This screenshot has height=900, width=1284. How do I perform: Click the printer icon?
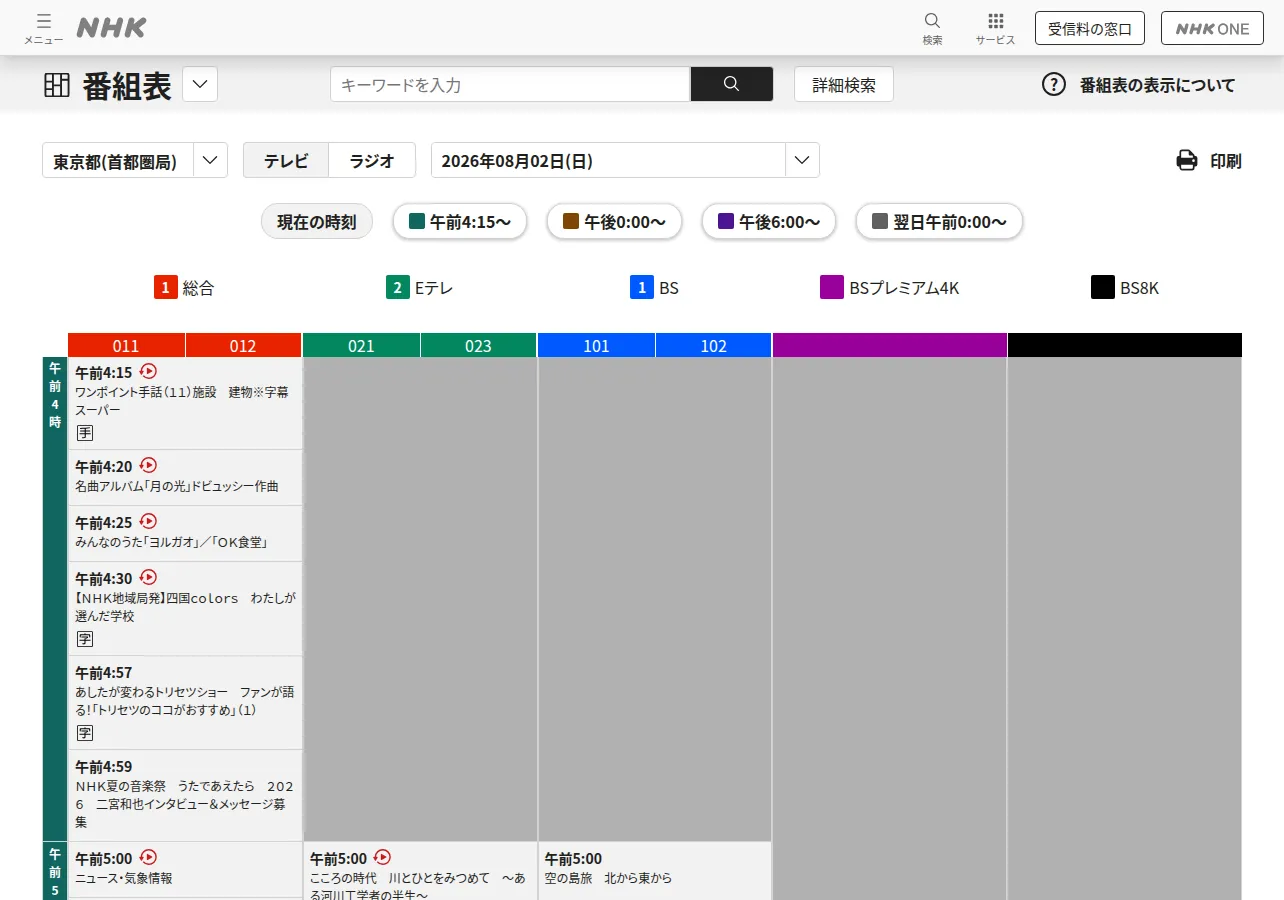pyautogui.click(x=1187, y=160)
